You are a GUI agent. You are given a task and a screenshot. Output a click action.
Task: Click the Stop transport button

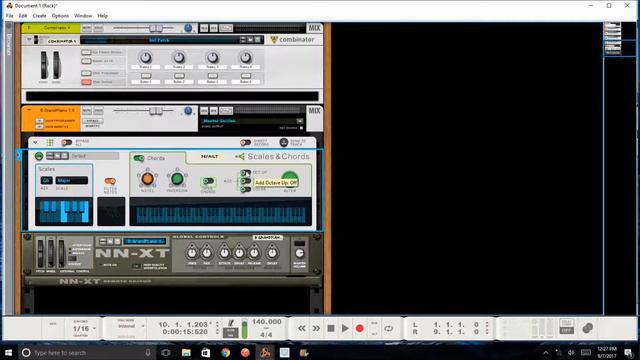click(x=331, y=328)
